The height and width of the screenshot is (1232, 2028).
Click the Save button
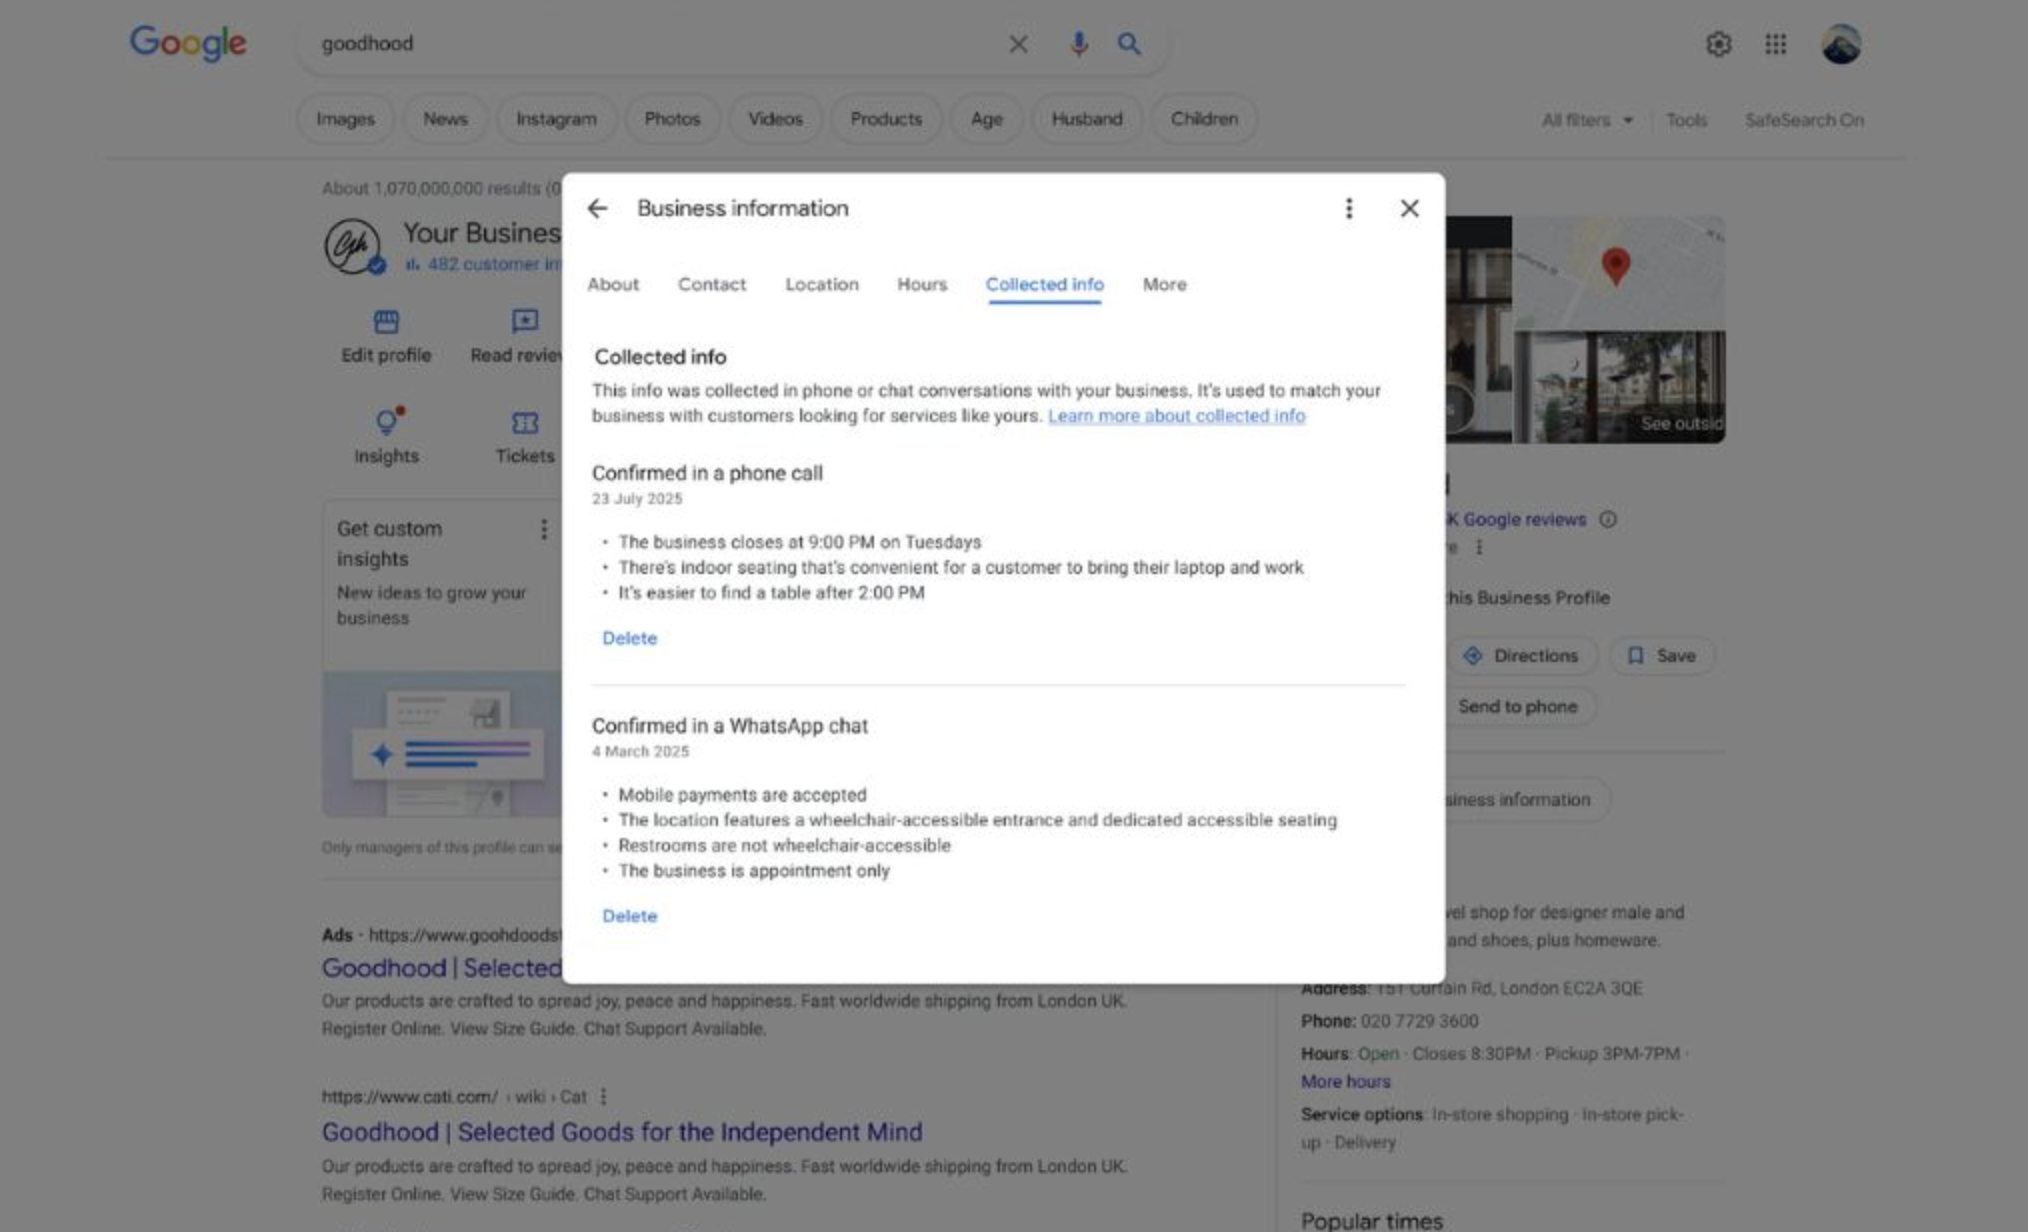[1663, 656]
